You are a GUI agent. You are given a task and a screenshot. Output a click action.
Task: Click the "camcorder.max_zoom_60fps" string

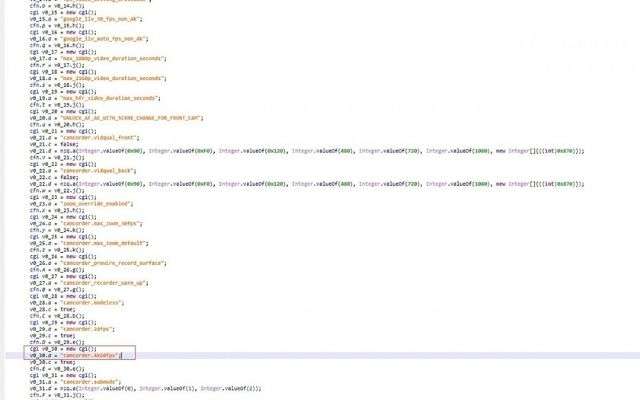pos(102,223)
